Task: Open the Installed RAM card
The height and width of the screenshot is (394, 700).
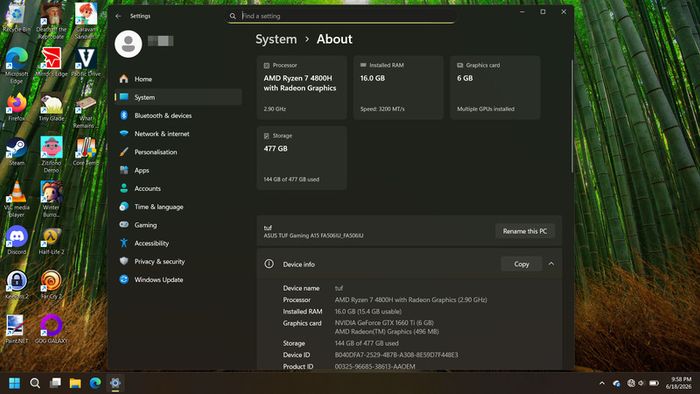Action: click(x=398, y=87)
